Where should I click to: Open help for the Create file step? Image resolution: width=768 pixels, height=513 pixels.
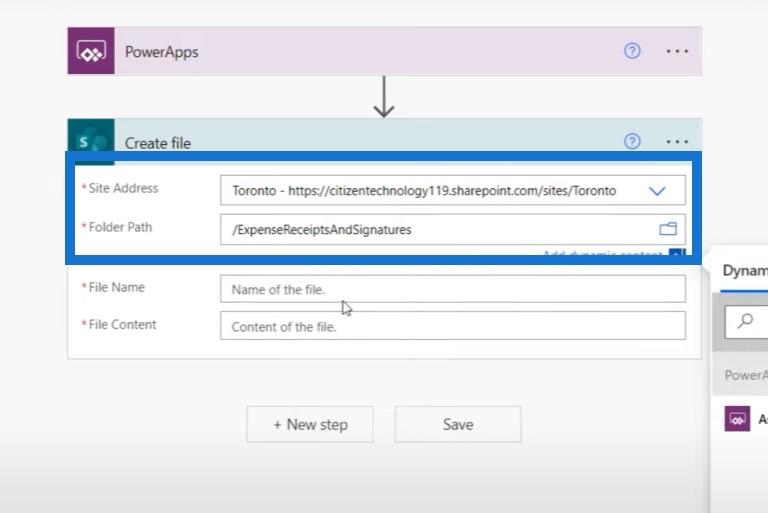coord(632,142)
